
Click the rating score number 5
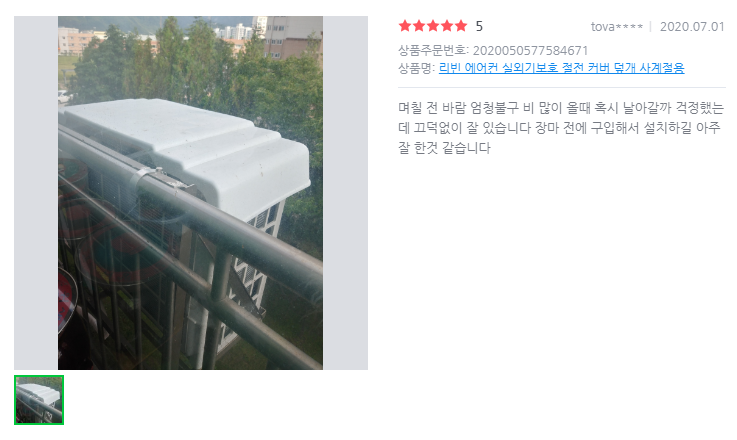click(479, 26)
